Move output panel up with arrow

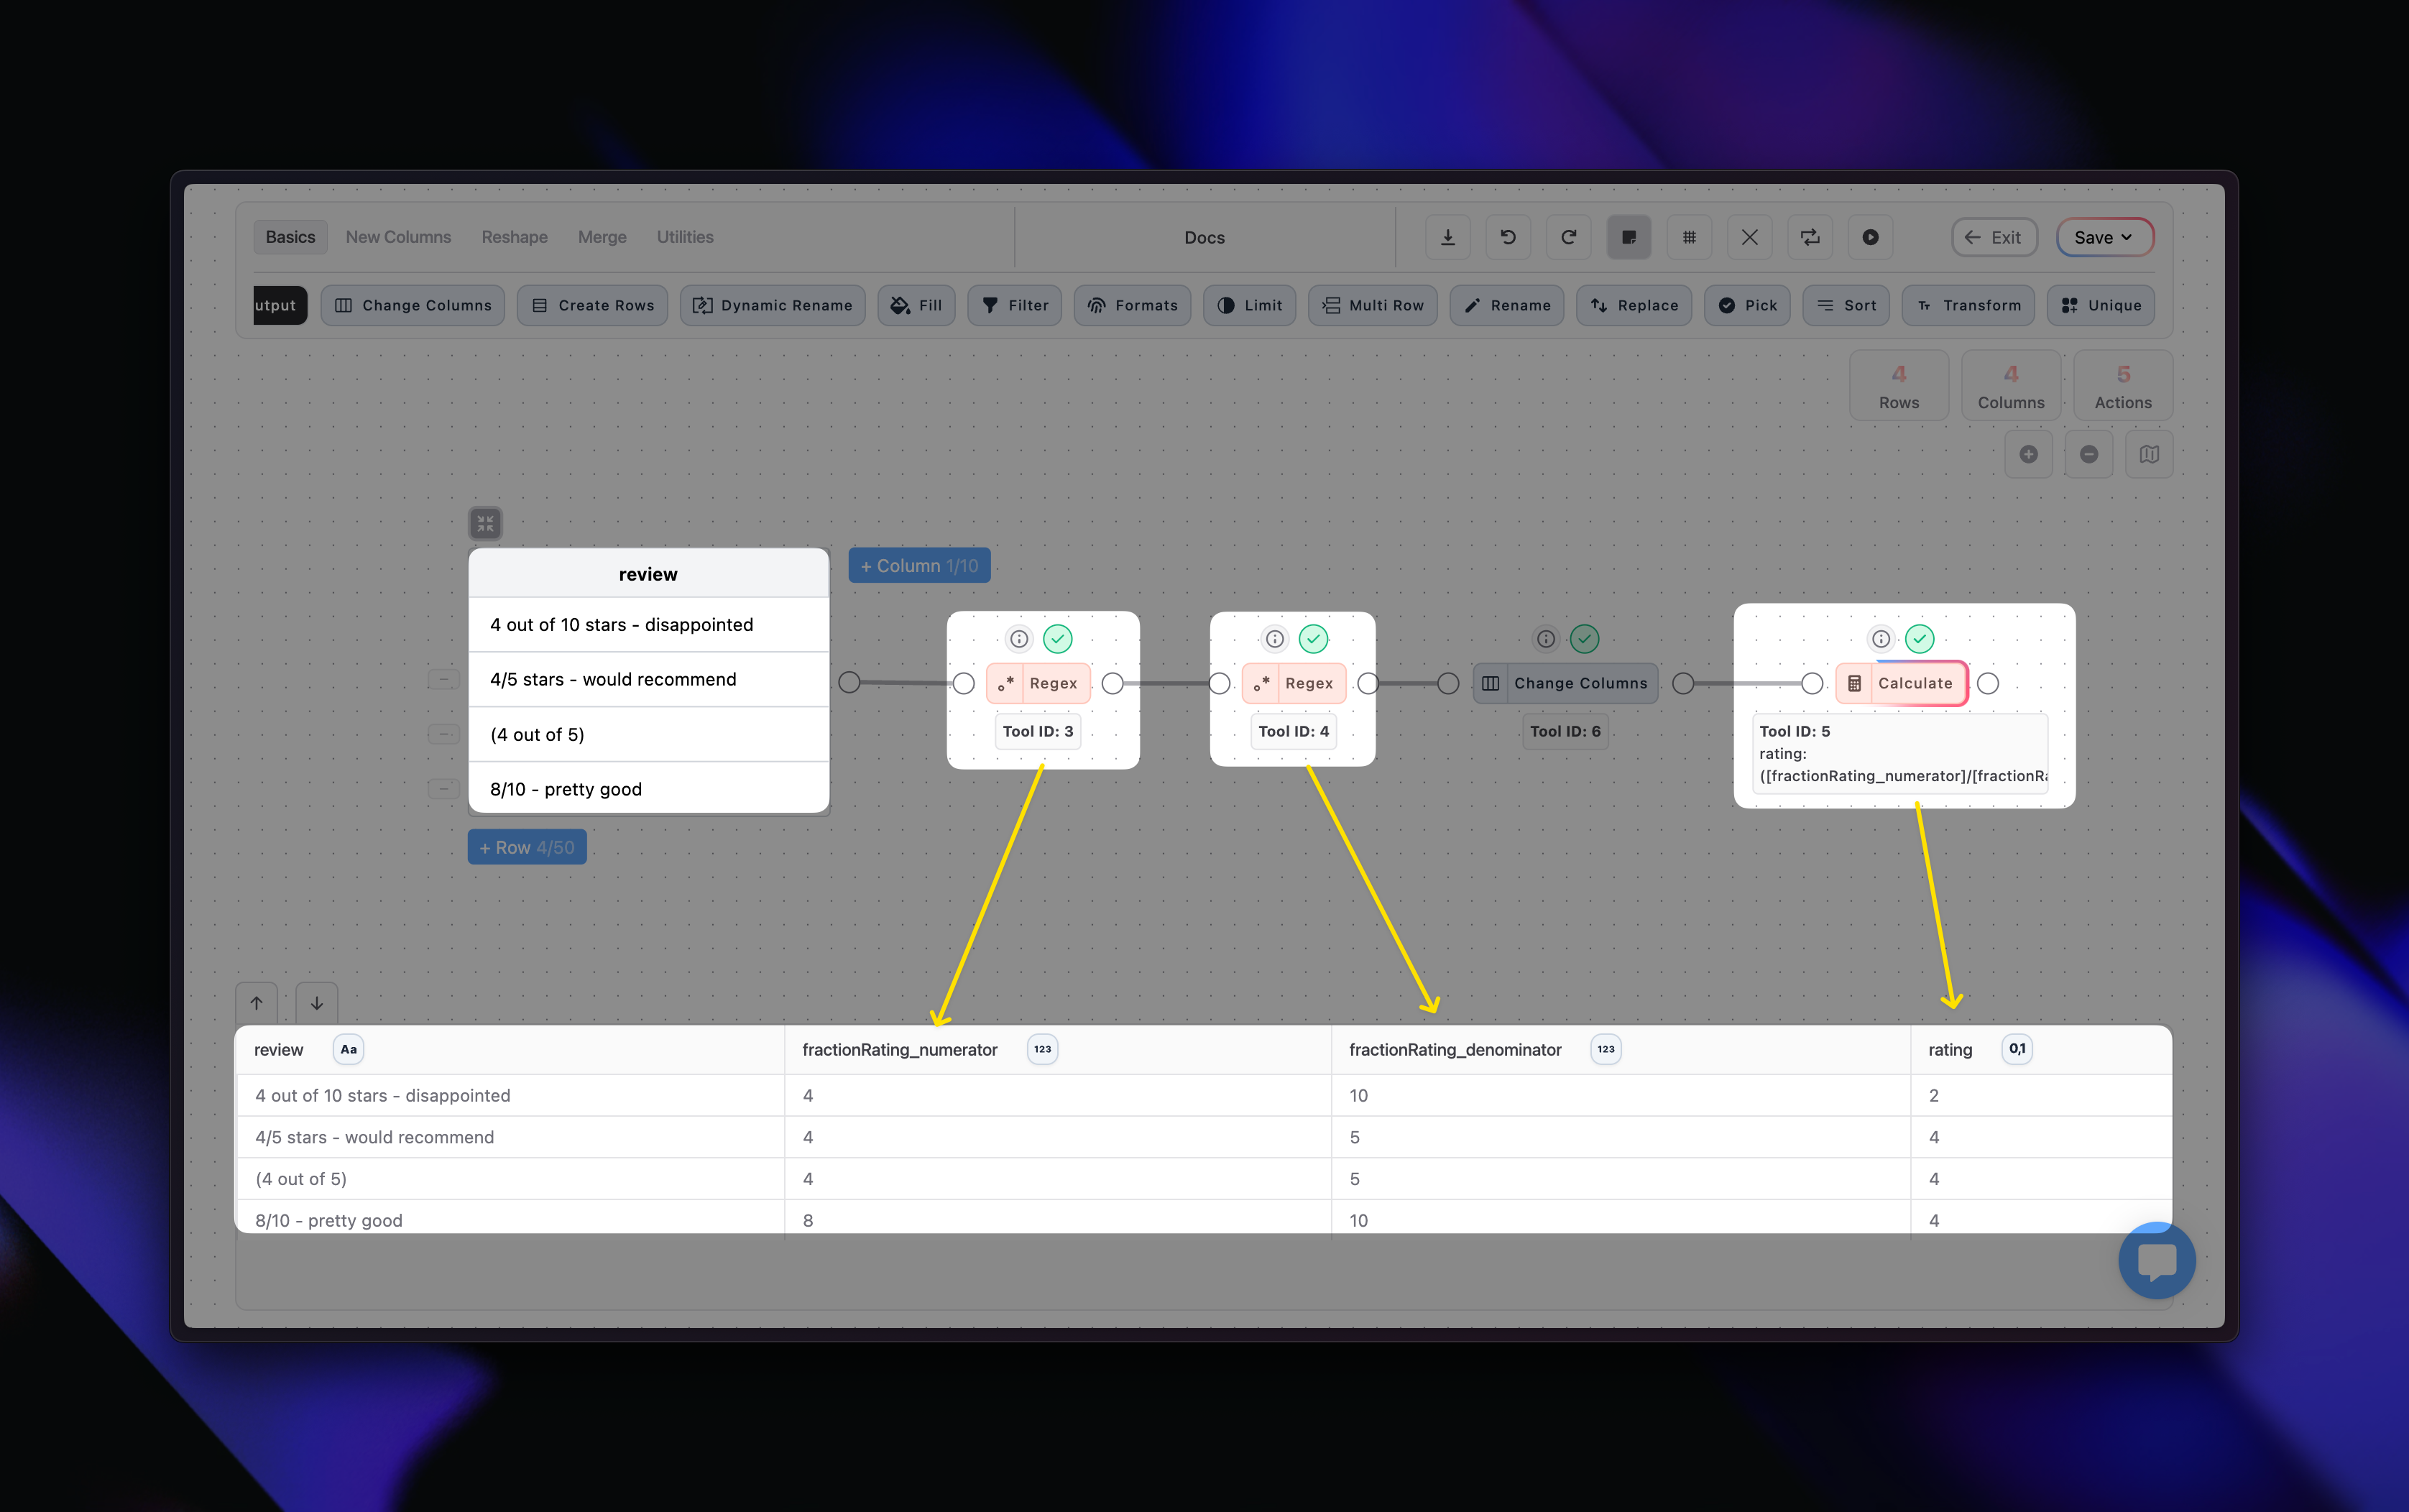coord(256,1003)
